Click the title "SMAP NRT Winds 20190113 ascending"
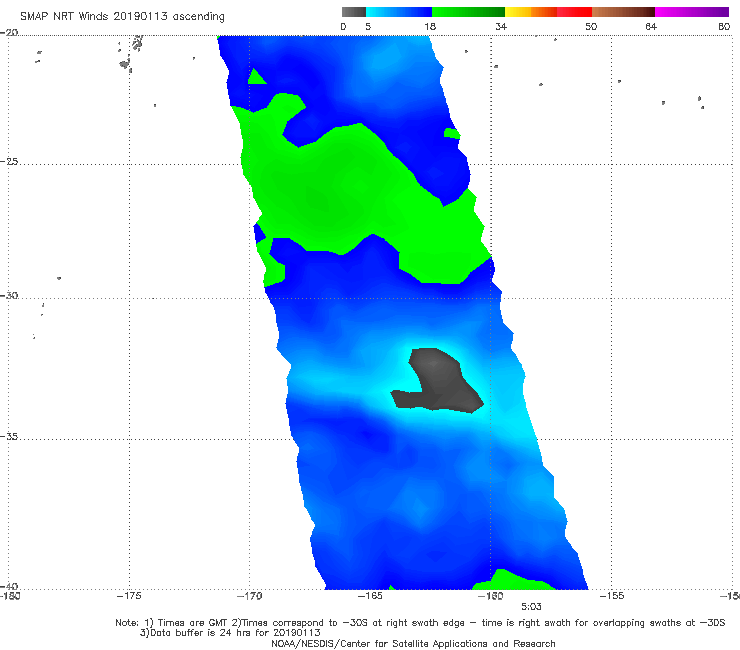Image resolution: width=740 pixels, height=650 pixels. click(122, 16)
